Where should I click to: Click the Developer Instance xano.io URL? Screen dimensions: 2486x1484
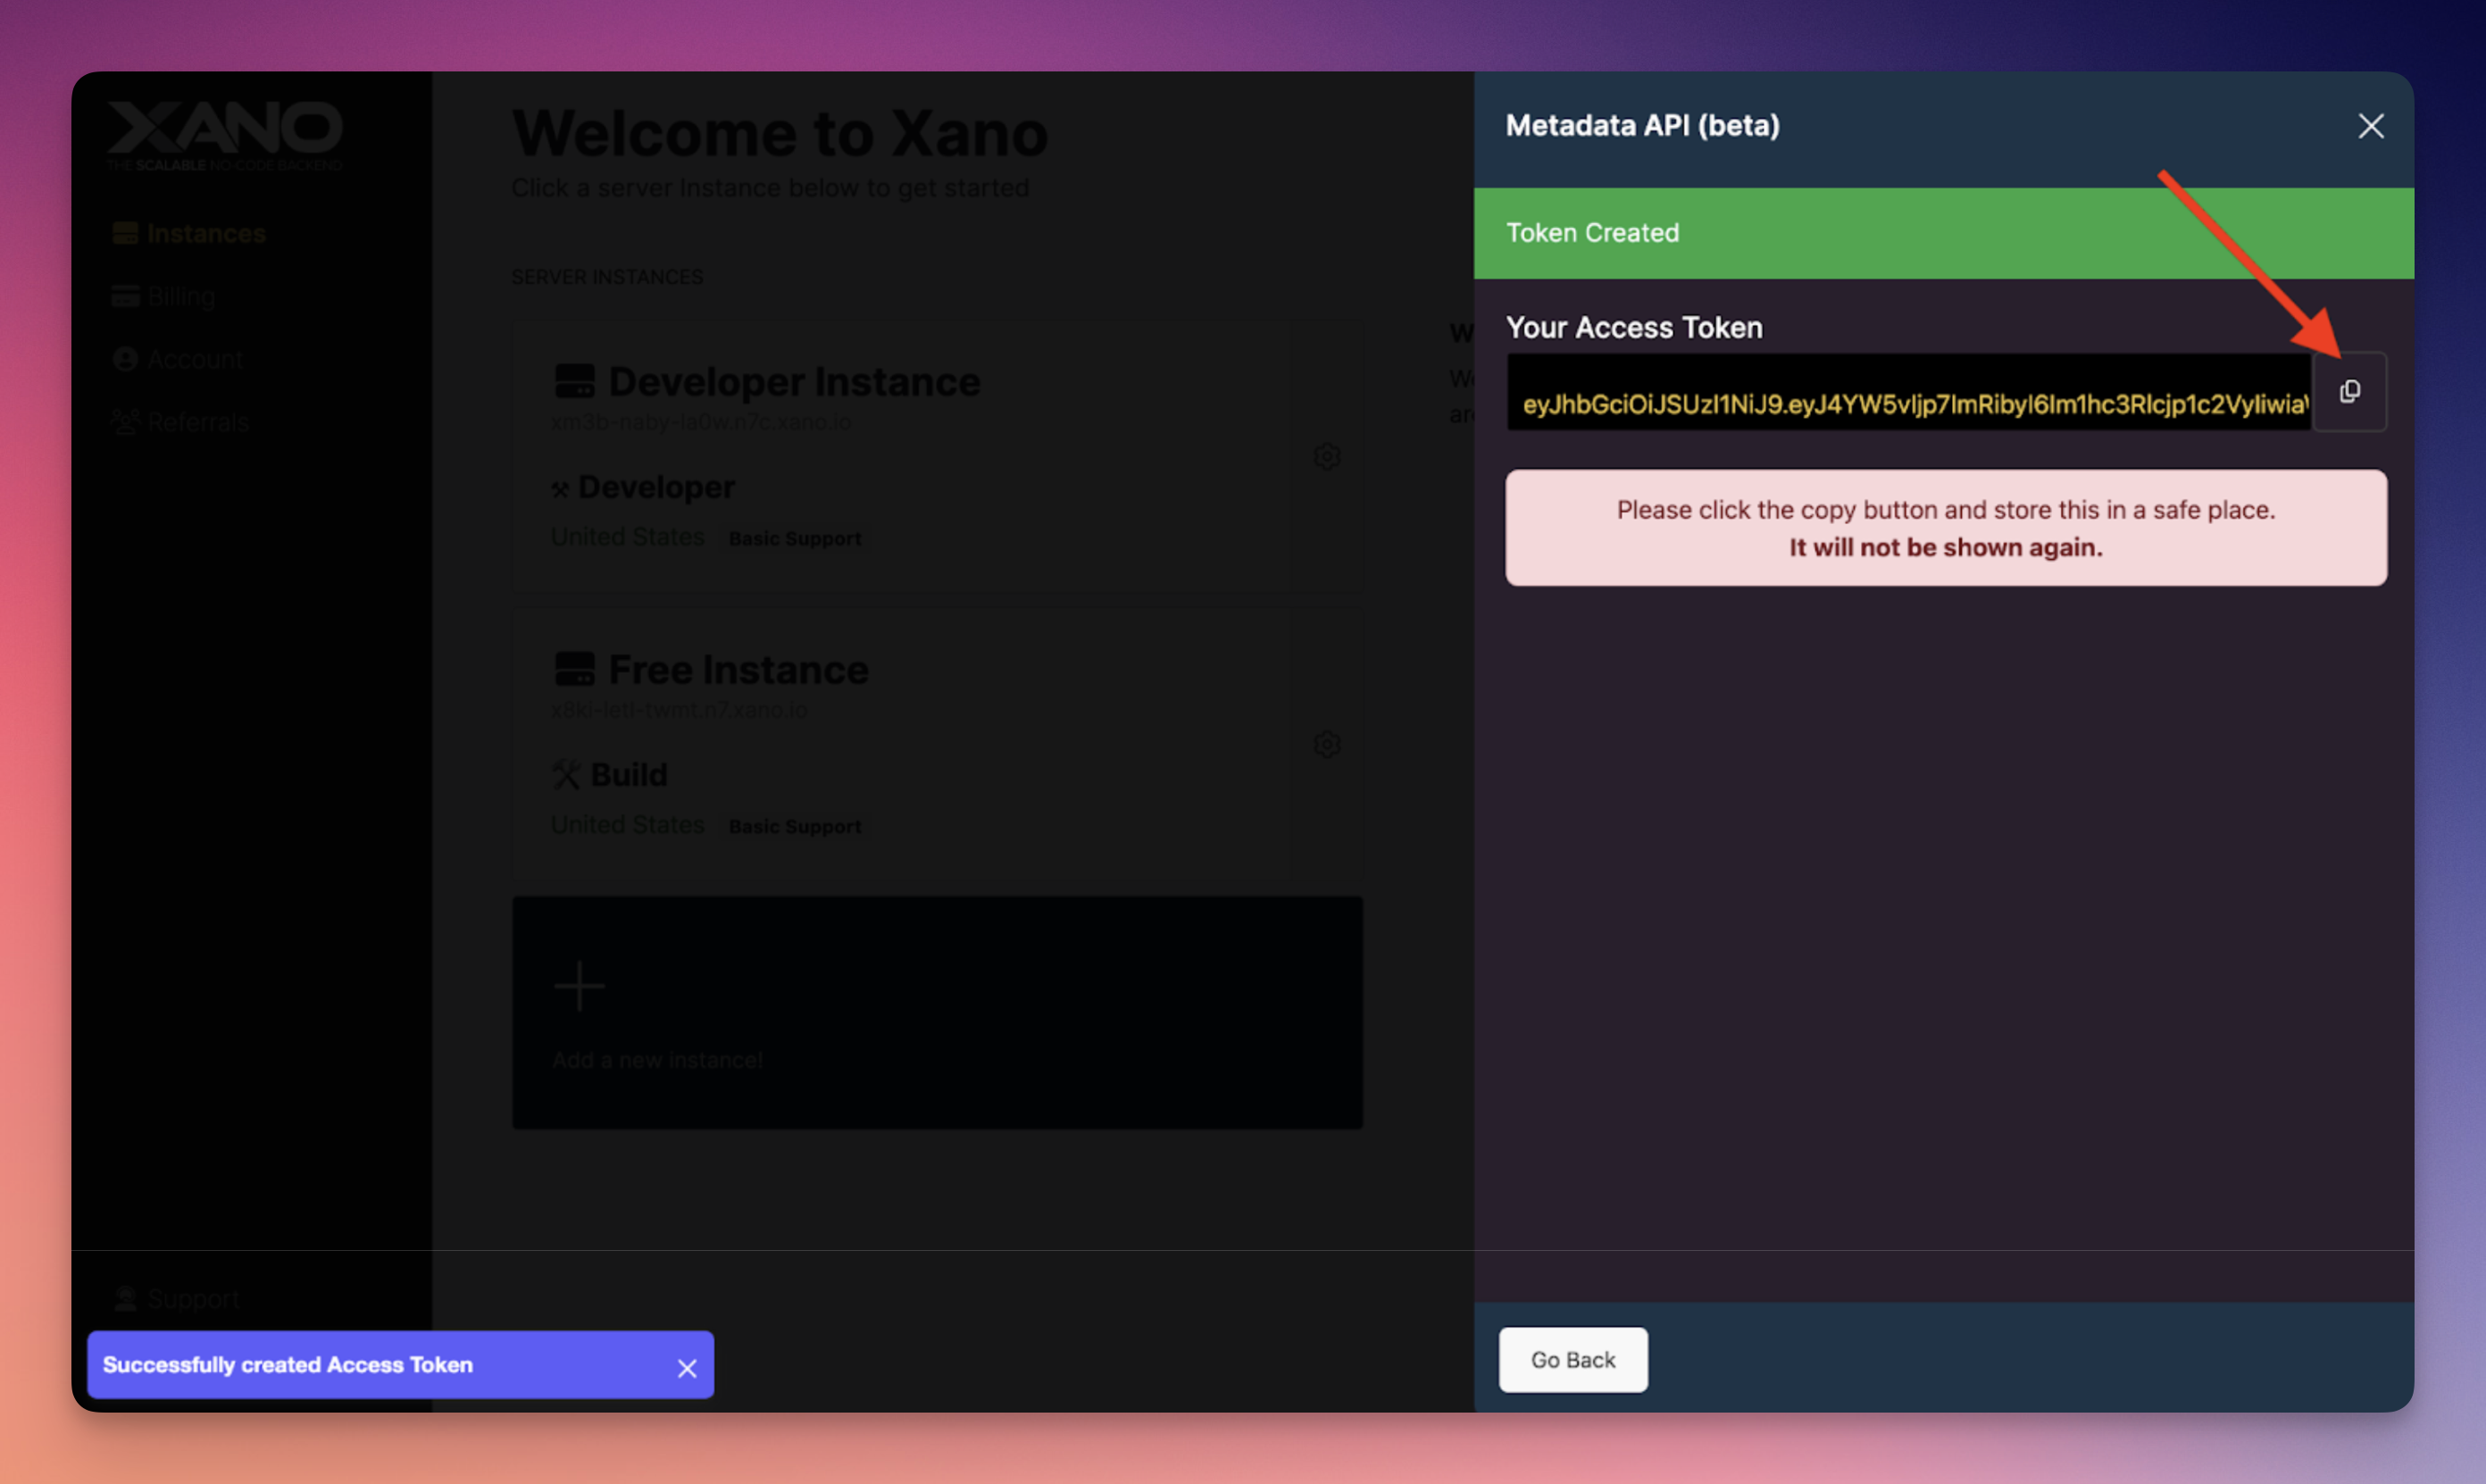coord(701,422)
